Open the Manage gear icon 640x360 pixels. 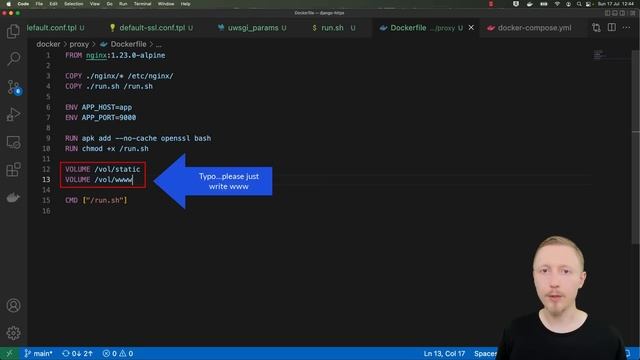(13, 333)
